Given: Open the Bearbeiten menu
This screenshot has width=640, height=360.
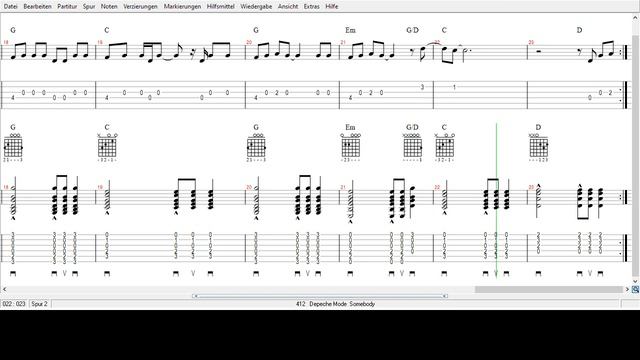Looking at the screenshot, I should point(38,7).
